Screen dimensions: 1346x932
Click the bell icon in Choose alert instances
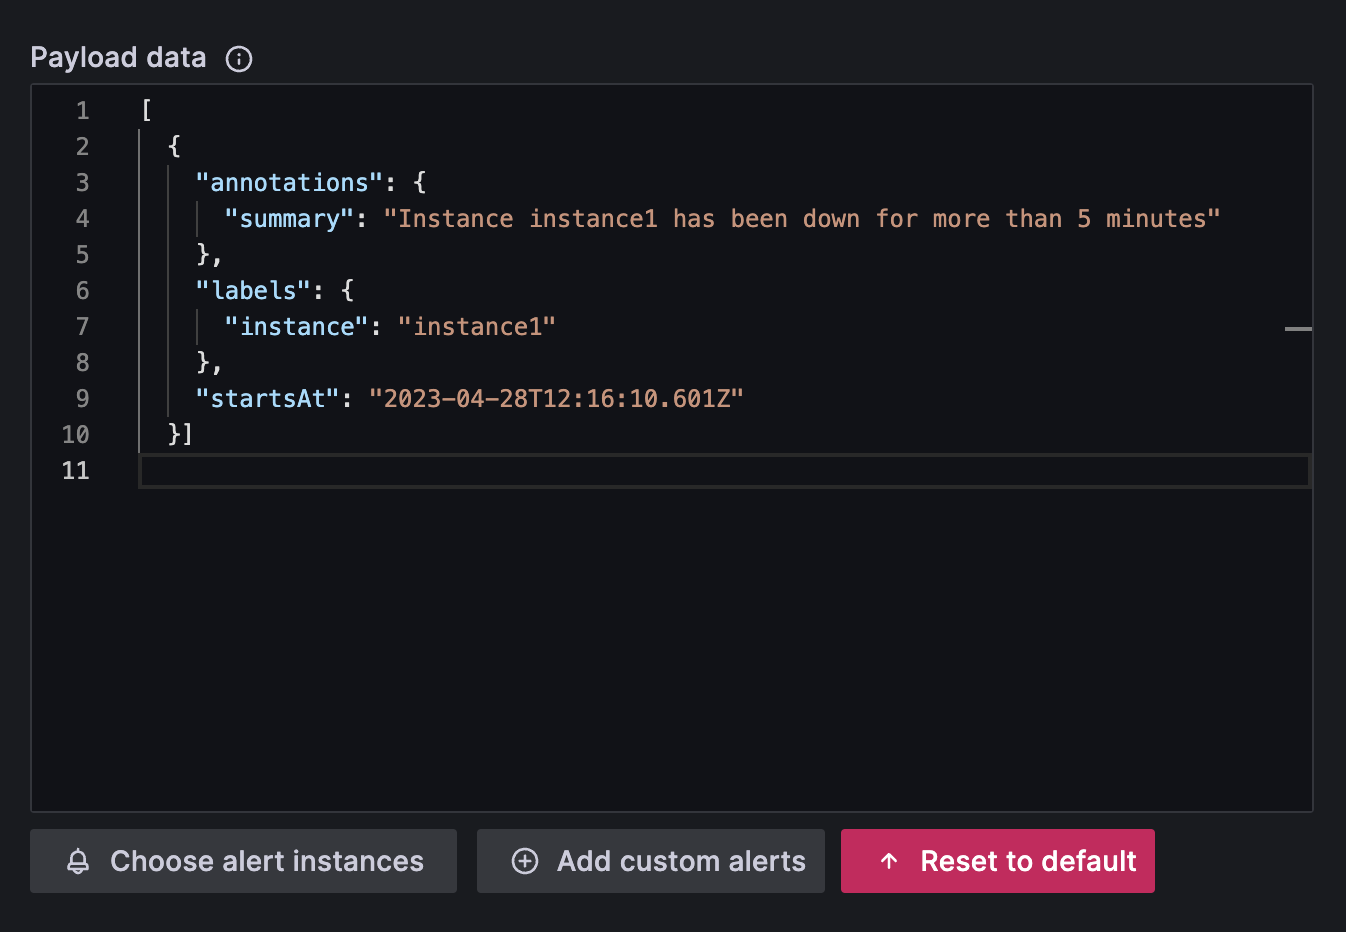tap(80, 861)
